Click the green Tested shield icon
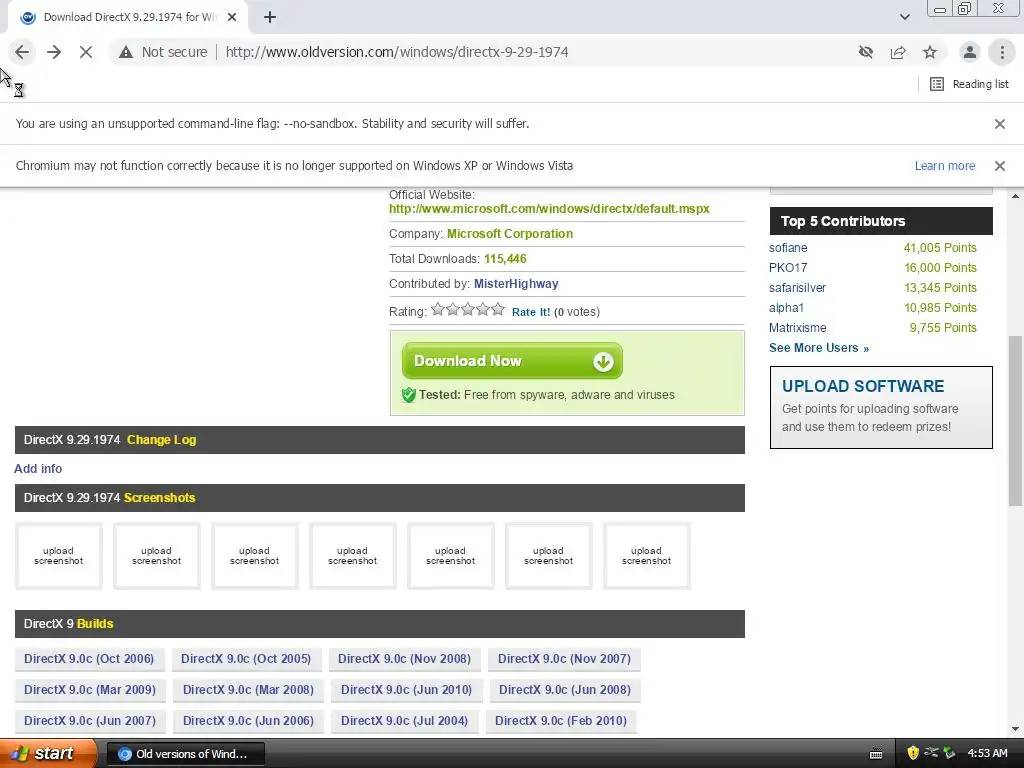This screenshot has height=768, width=1024. click(409, 395)
